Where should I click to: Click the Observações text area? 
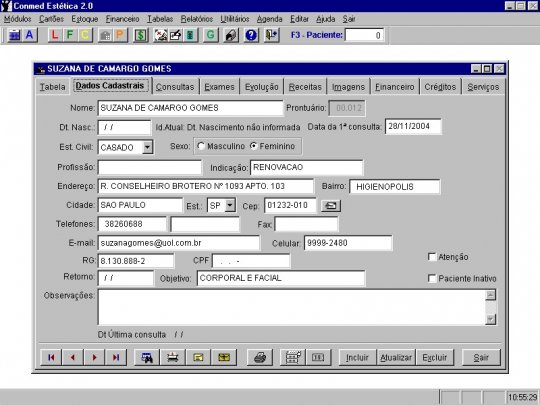coord(292,307)
